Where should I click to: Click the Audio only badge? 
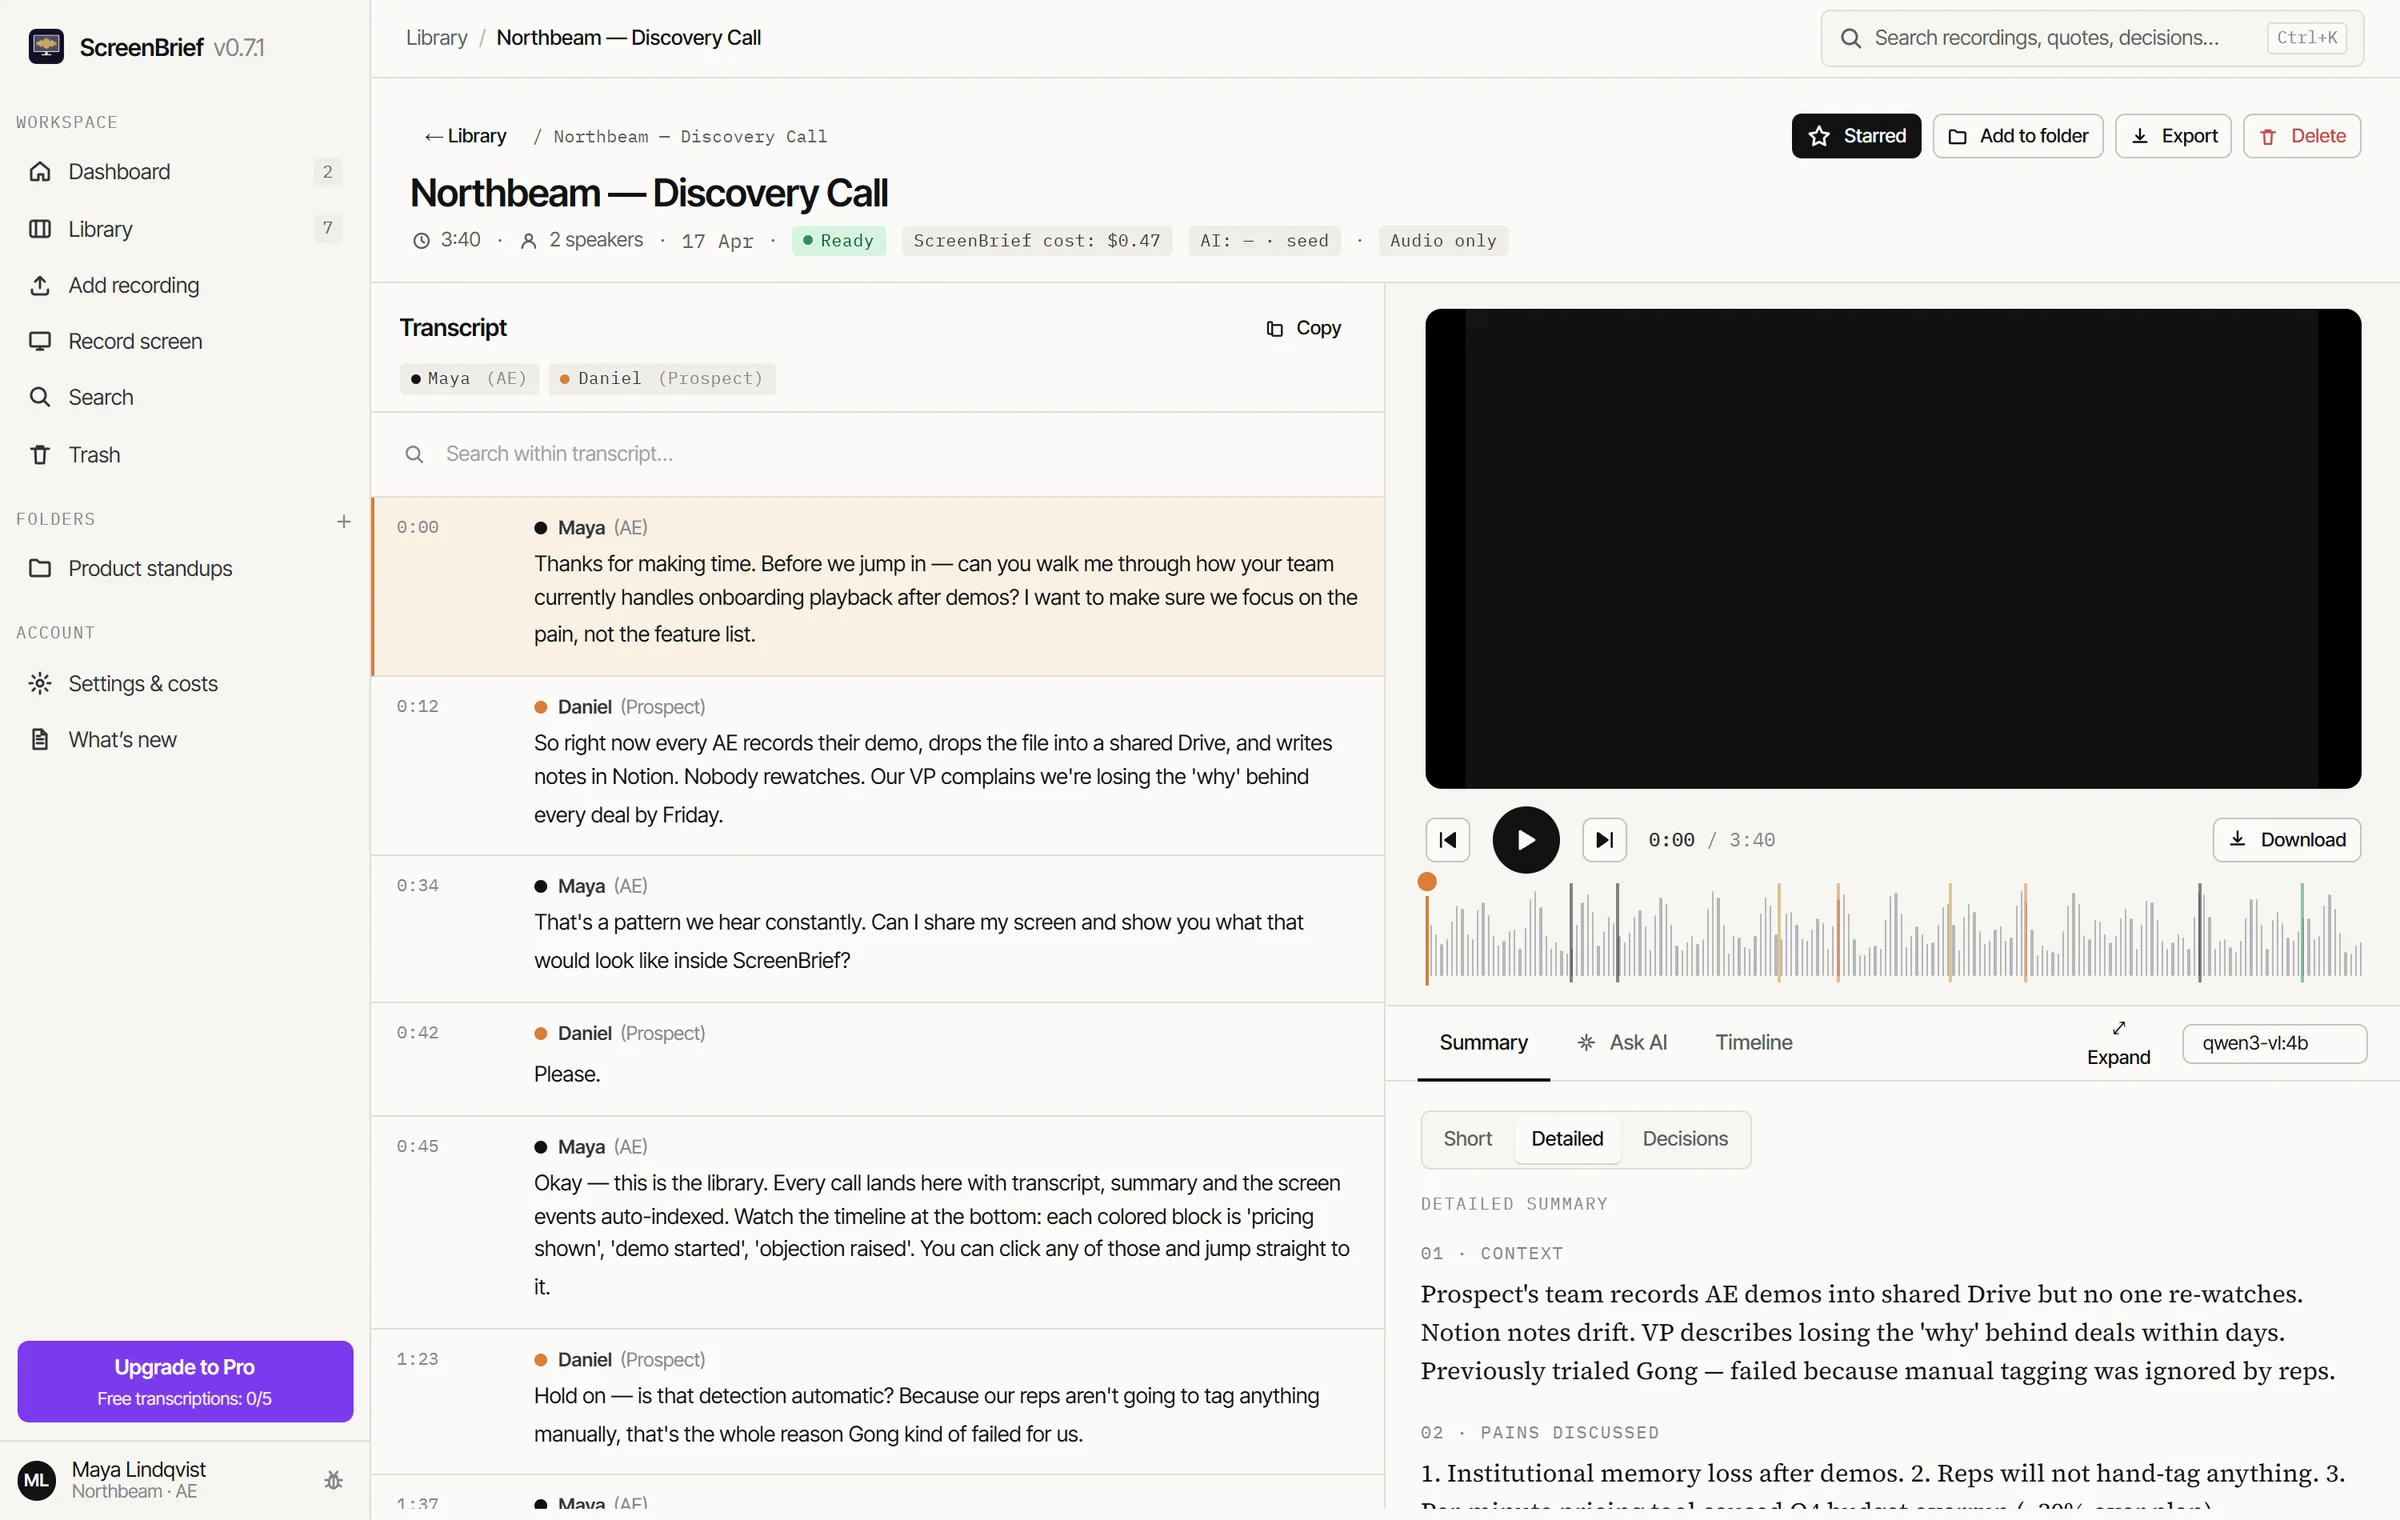point(1443,241)
